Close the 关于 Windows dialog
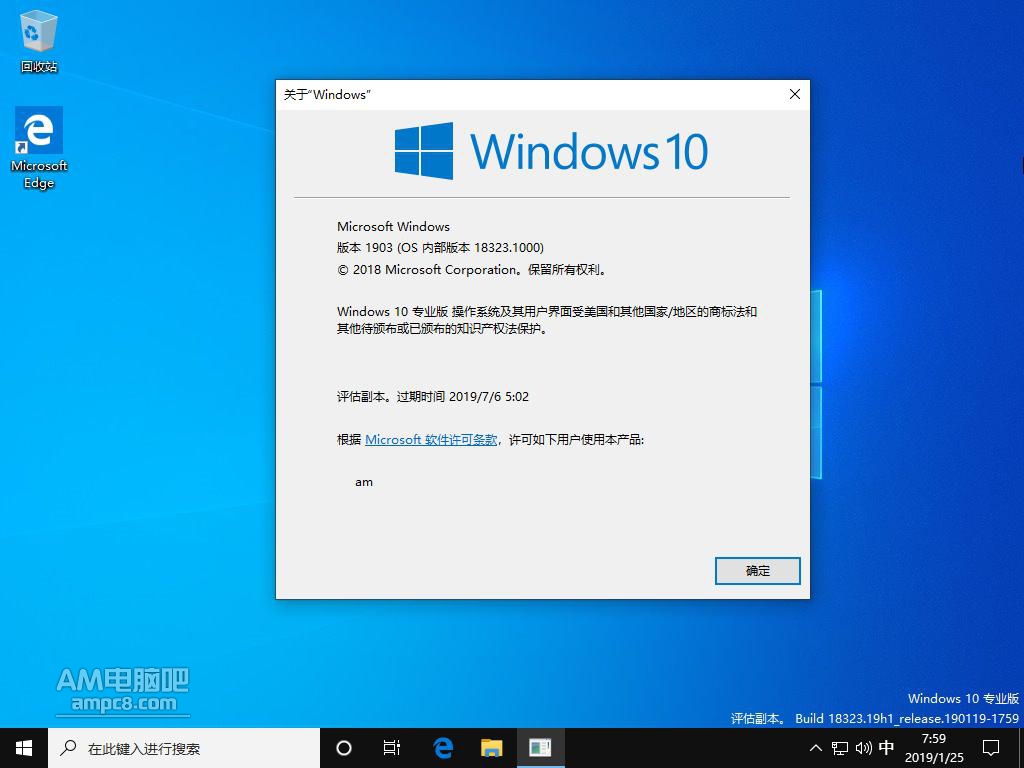 pyautogui.click(x=795, y=94)
